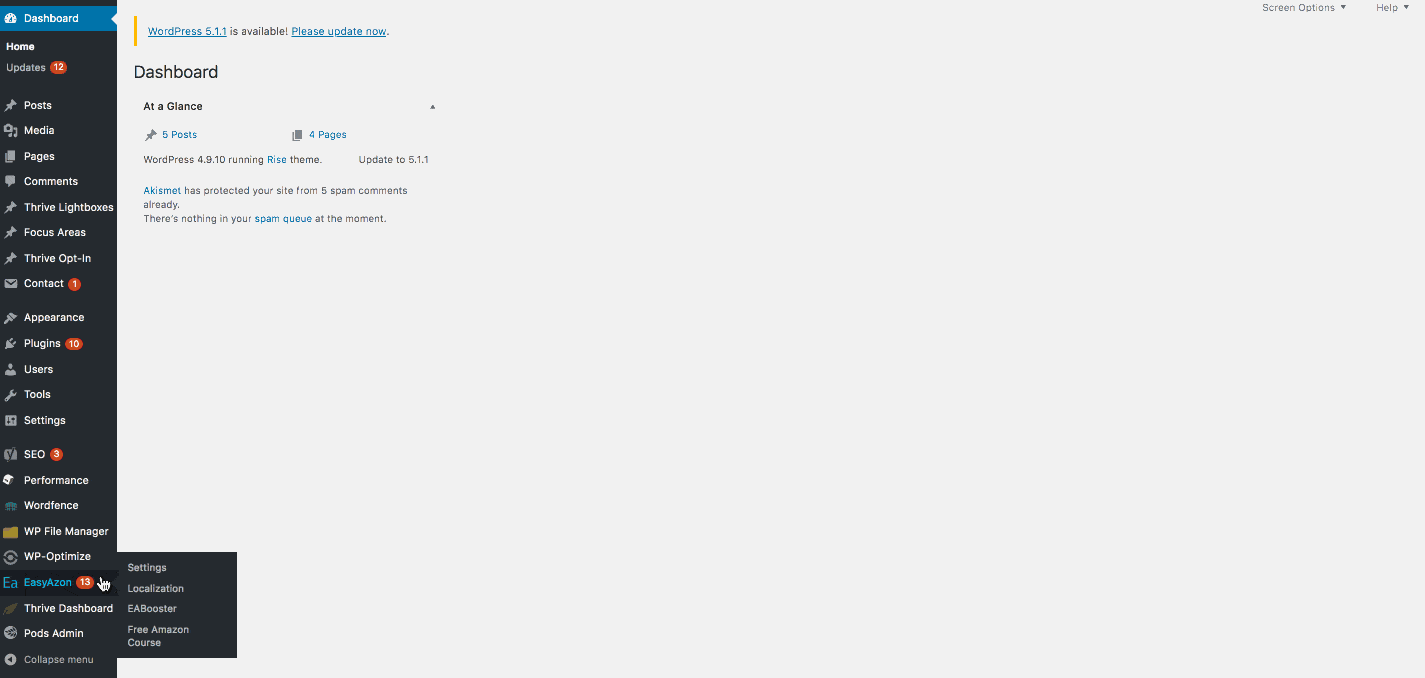Click the Users person icon

[11, 369]
